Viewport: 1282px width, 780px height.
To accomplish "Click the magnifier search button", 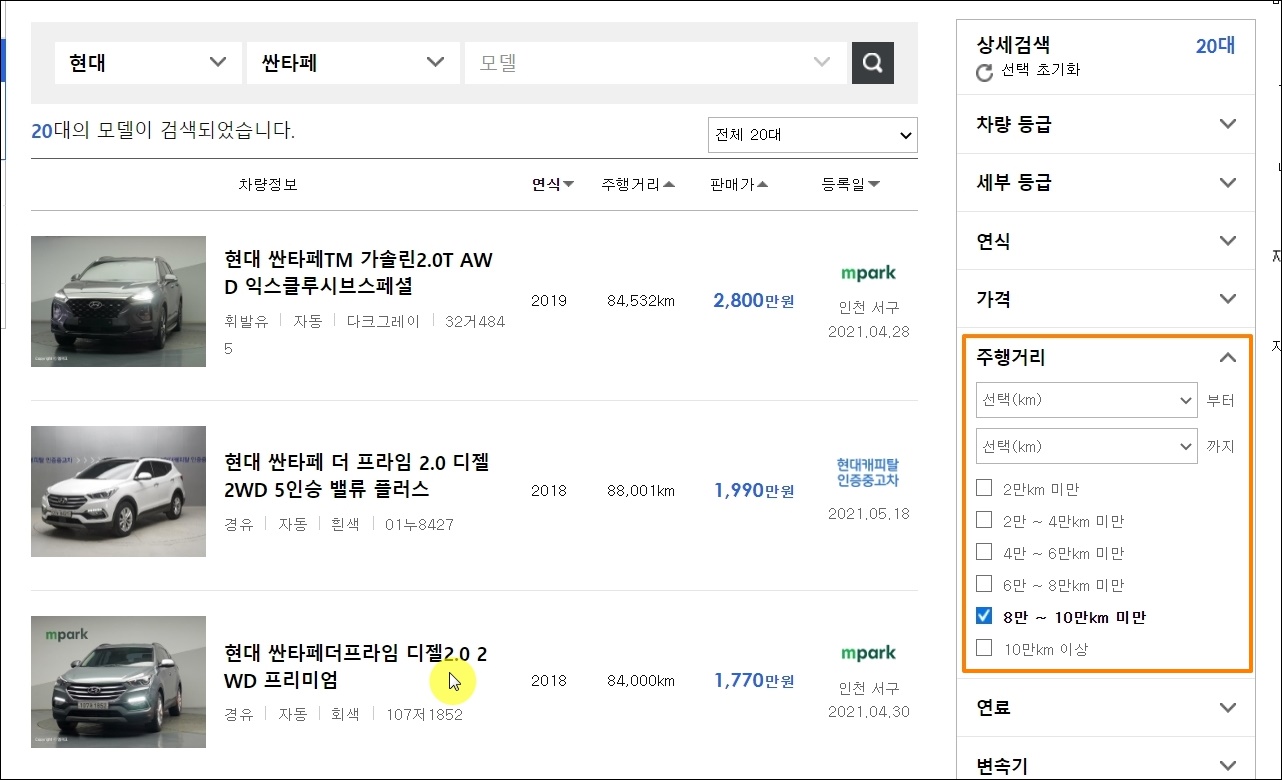I will click(x=872, y=63).
